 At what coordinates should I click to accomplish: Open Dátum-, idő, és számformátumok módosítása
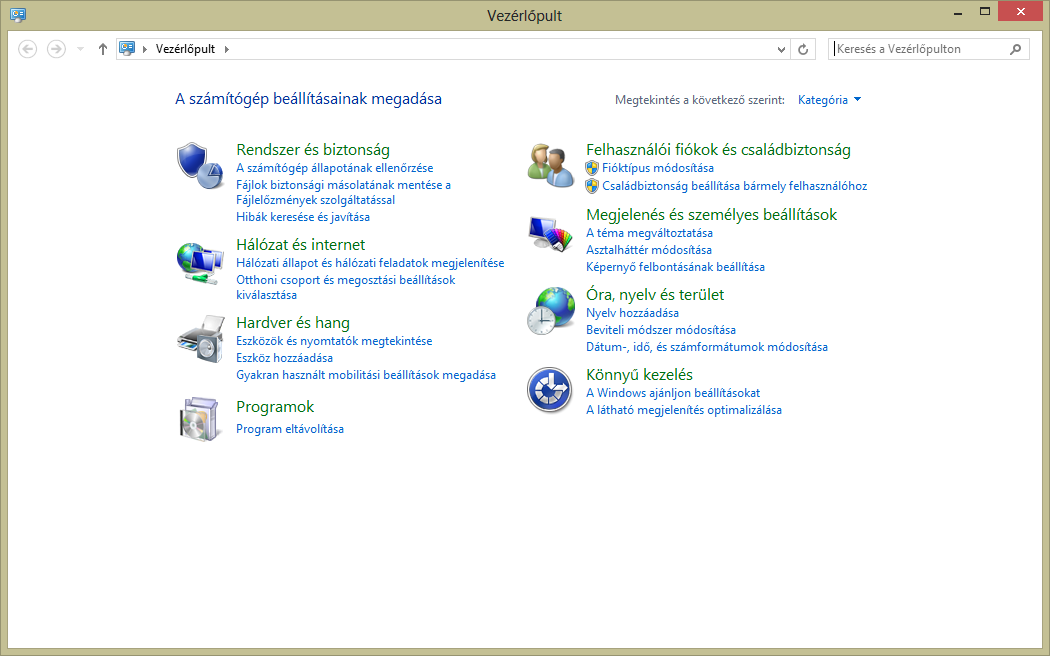(706, 347)
